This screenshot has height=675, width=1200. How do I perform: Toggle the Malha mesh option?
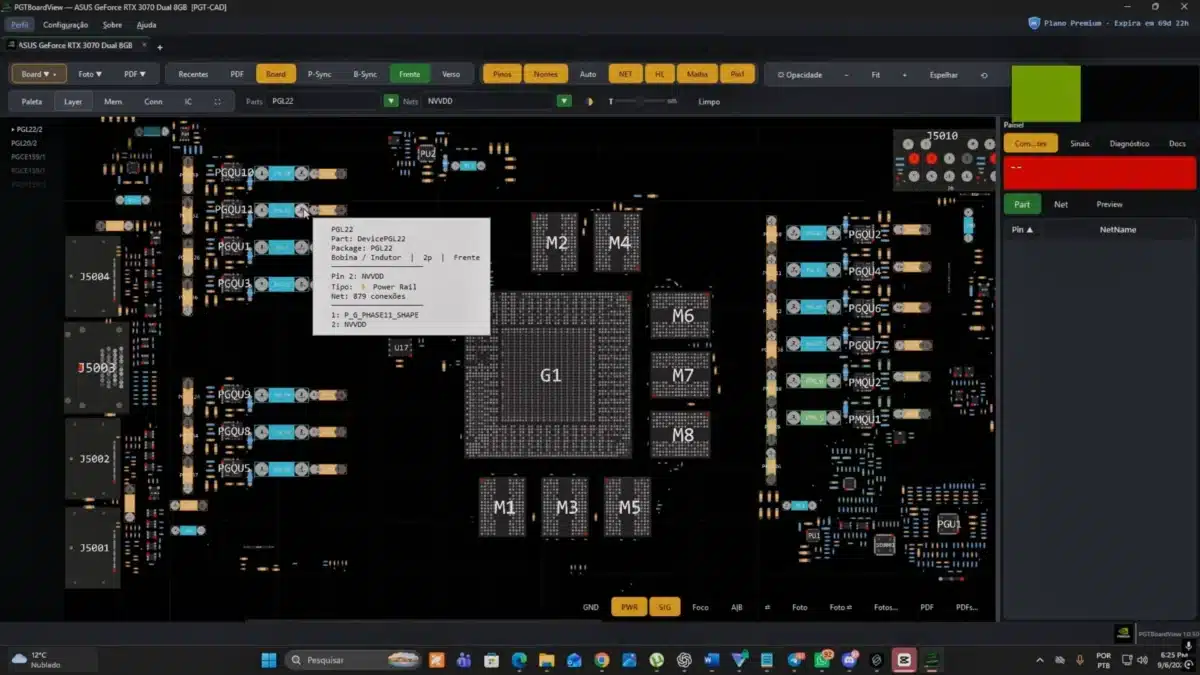(697, 74)
